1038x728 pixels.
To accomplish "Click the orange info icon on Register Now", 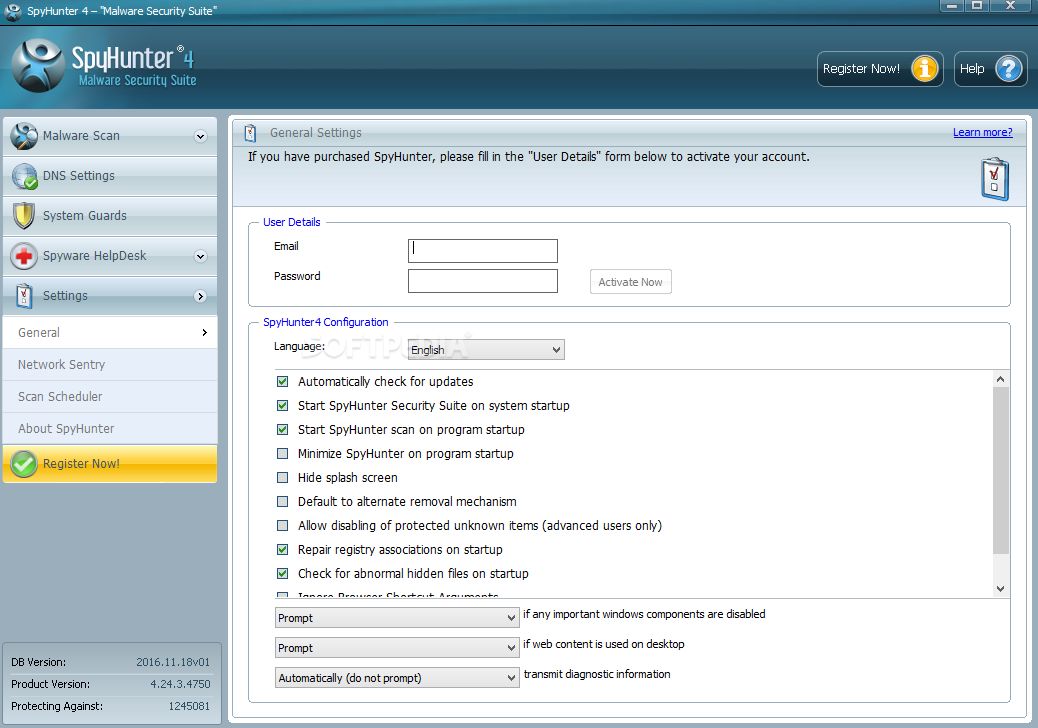I will (925, 69).
